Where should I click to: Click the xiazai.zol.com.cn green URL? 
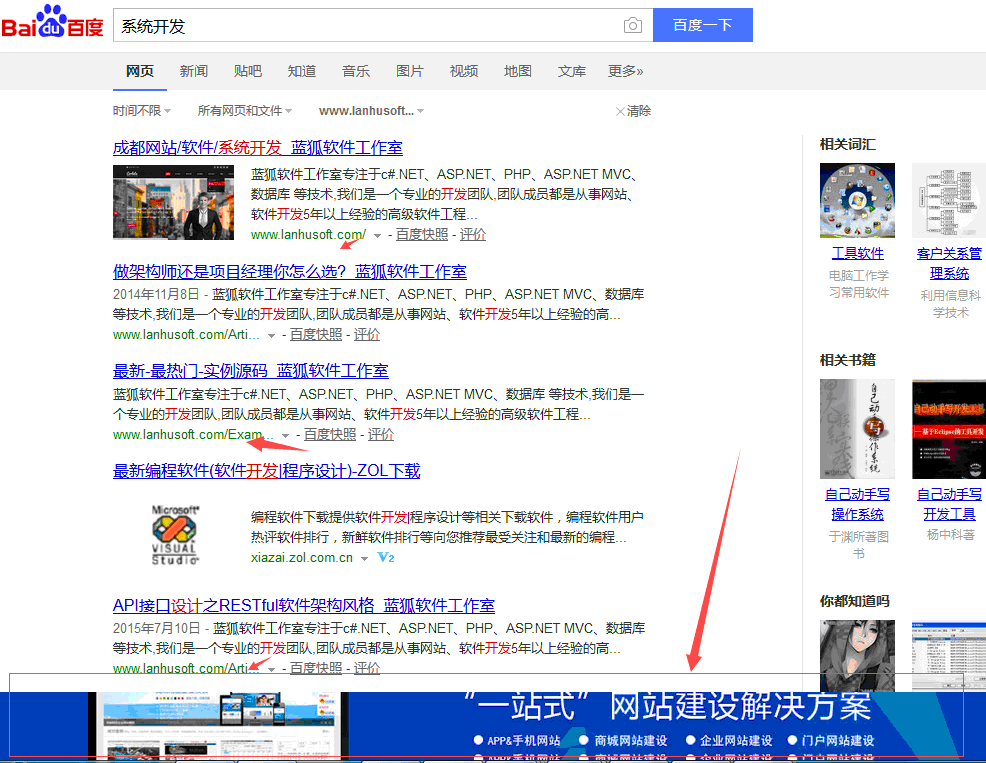tap(302, 557)
